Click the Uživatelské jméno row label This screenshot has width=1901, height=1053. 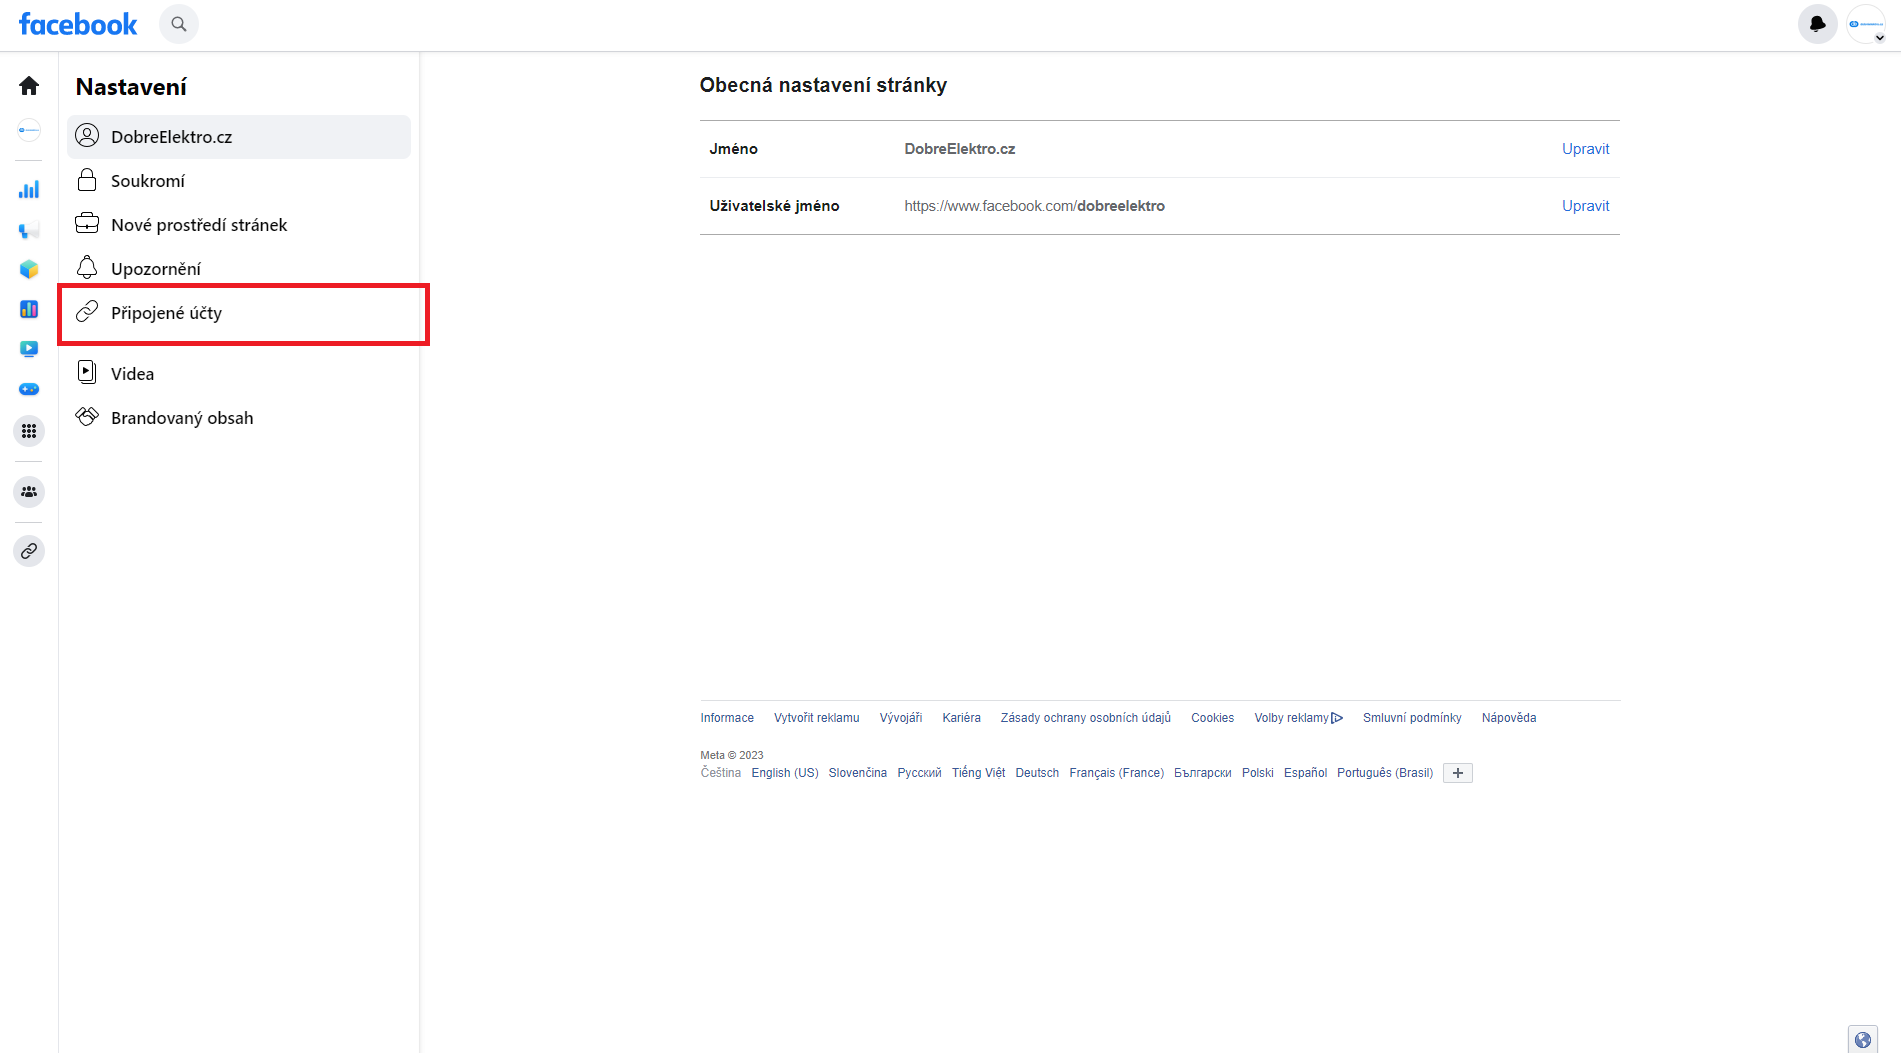tap(774, 206)
